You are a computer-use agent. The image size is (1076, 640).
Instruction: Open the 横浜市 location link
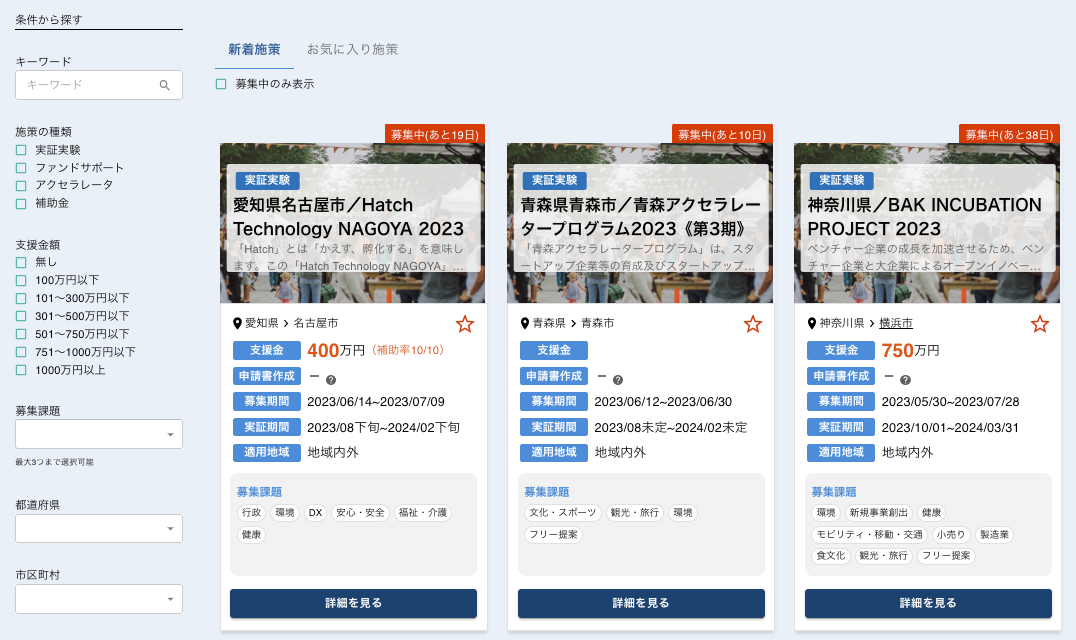point(896,323)
